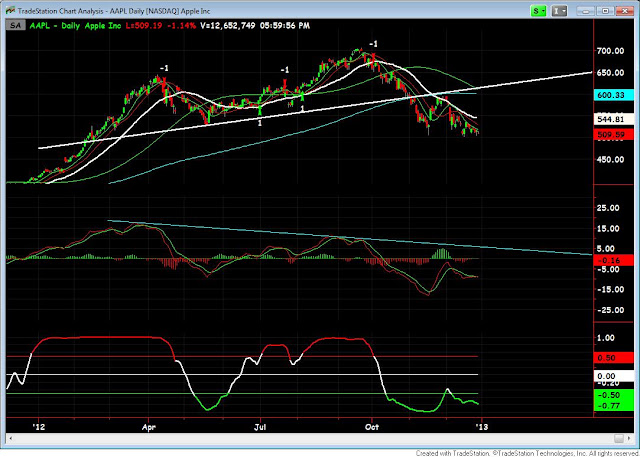Image resolution: width=640 pixels, height=457 pixels.
Task: Click the -1 signal marker above April peak
Action: (x=164, y=69)
